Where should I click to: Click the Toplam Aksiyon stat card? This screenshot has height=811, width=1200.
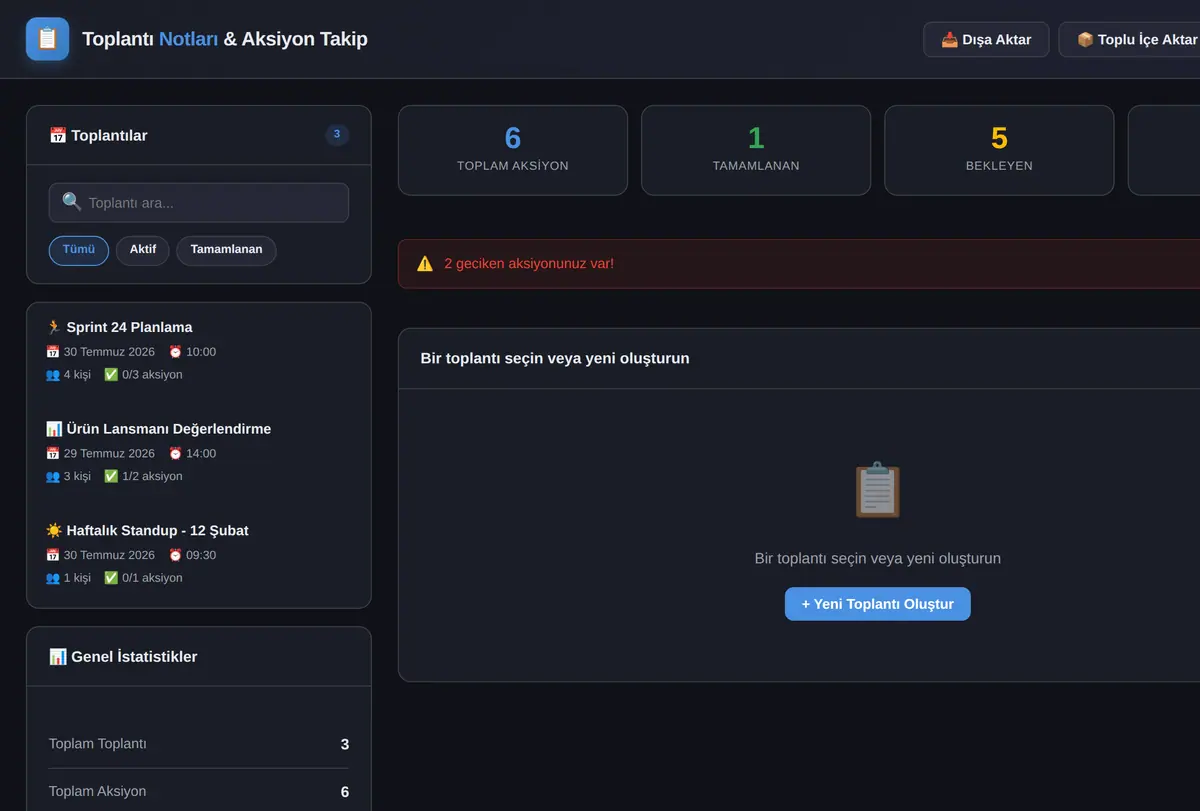tap(513, 150)
